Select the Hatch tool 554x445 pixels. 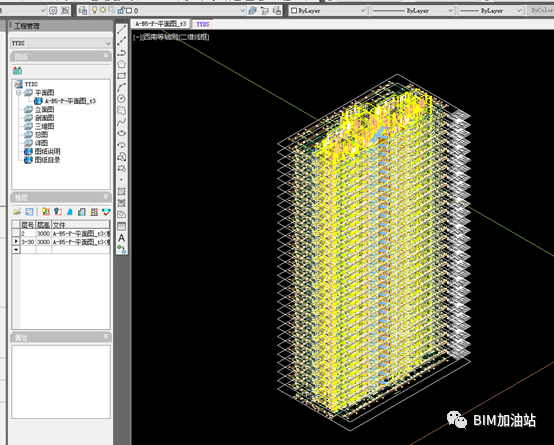[122, 191]
